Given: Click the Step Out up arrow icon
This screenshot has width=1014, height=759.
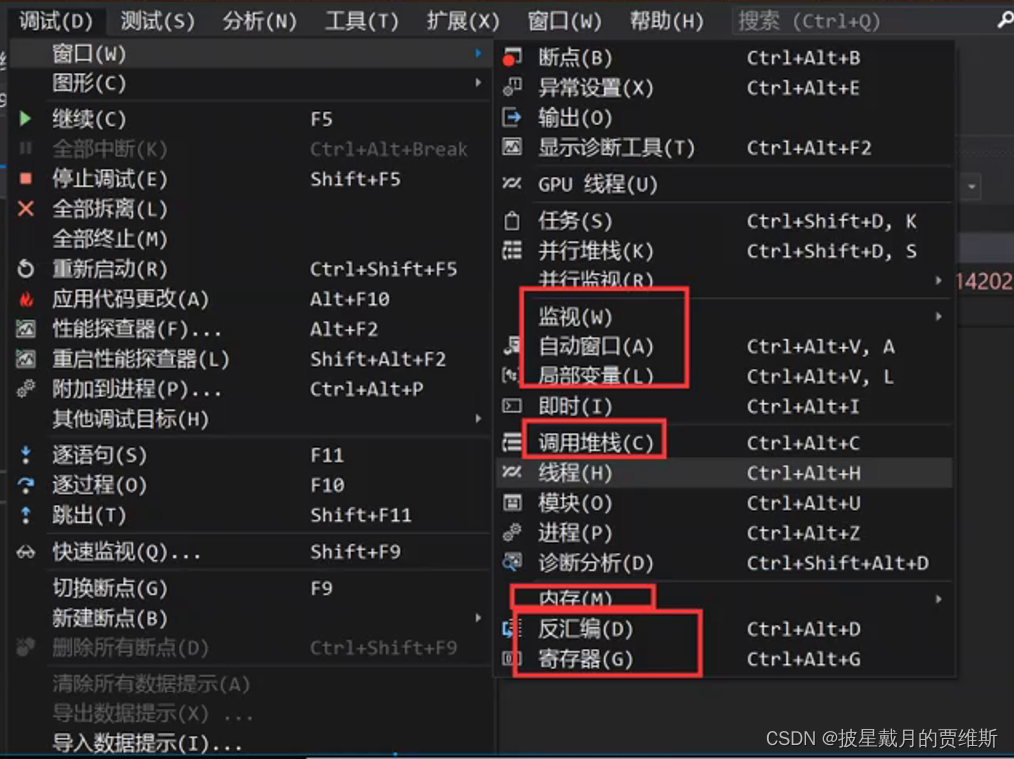Looking at the screenshot, I should [x=26, y=515].
